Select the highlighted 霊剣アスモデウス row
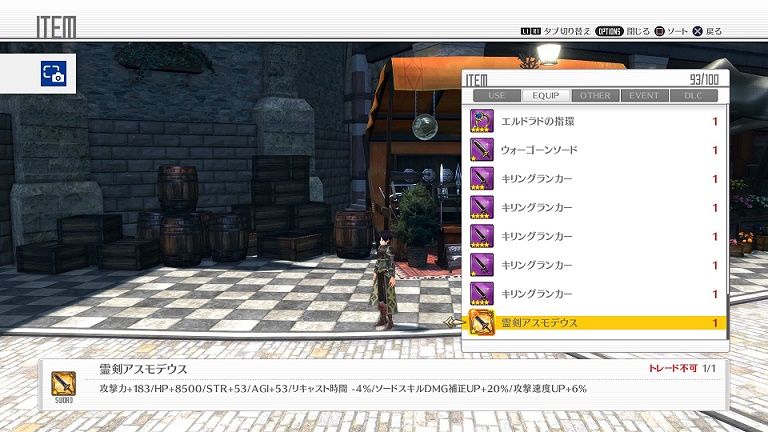The image size is (768, 432). [x=594, y=322]
